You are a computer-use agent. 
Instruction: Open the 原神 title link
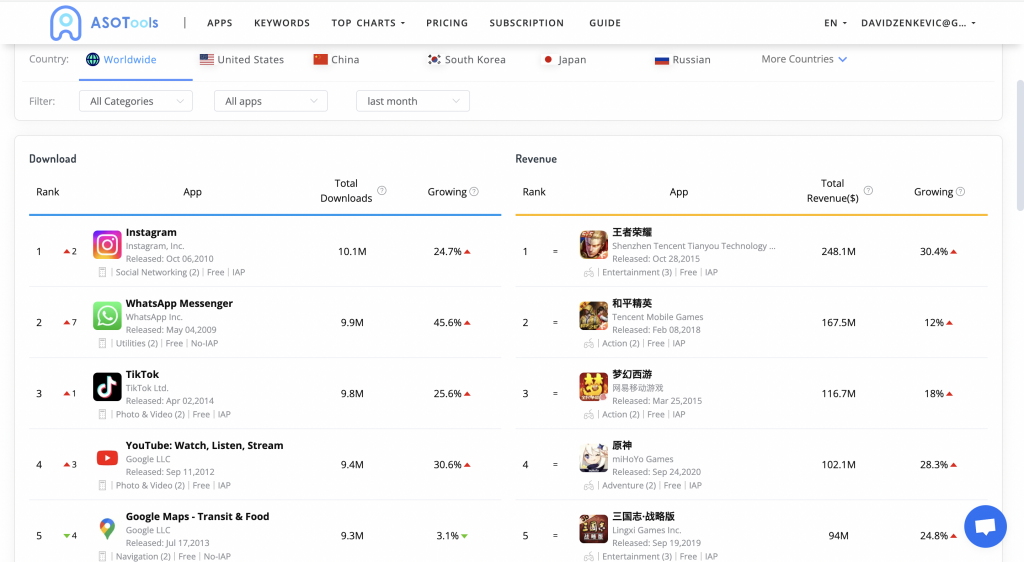click(x=622, y=446)
